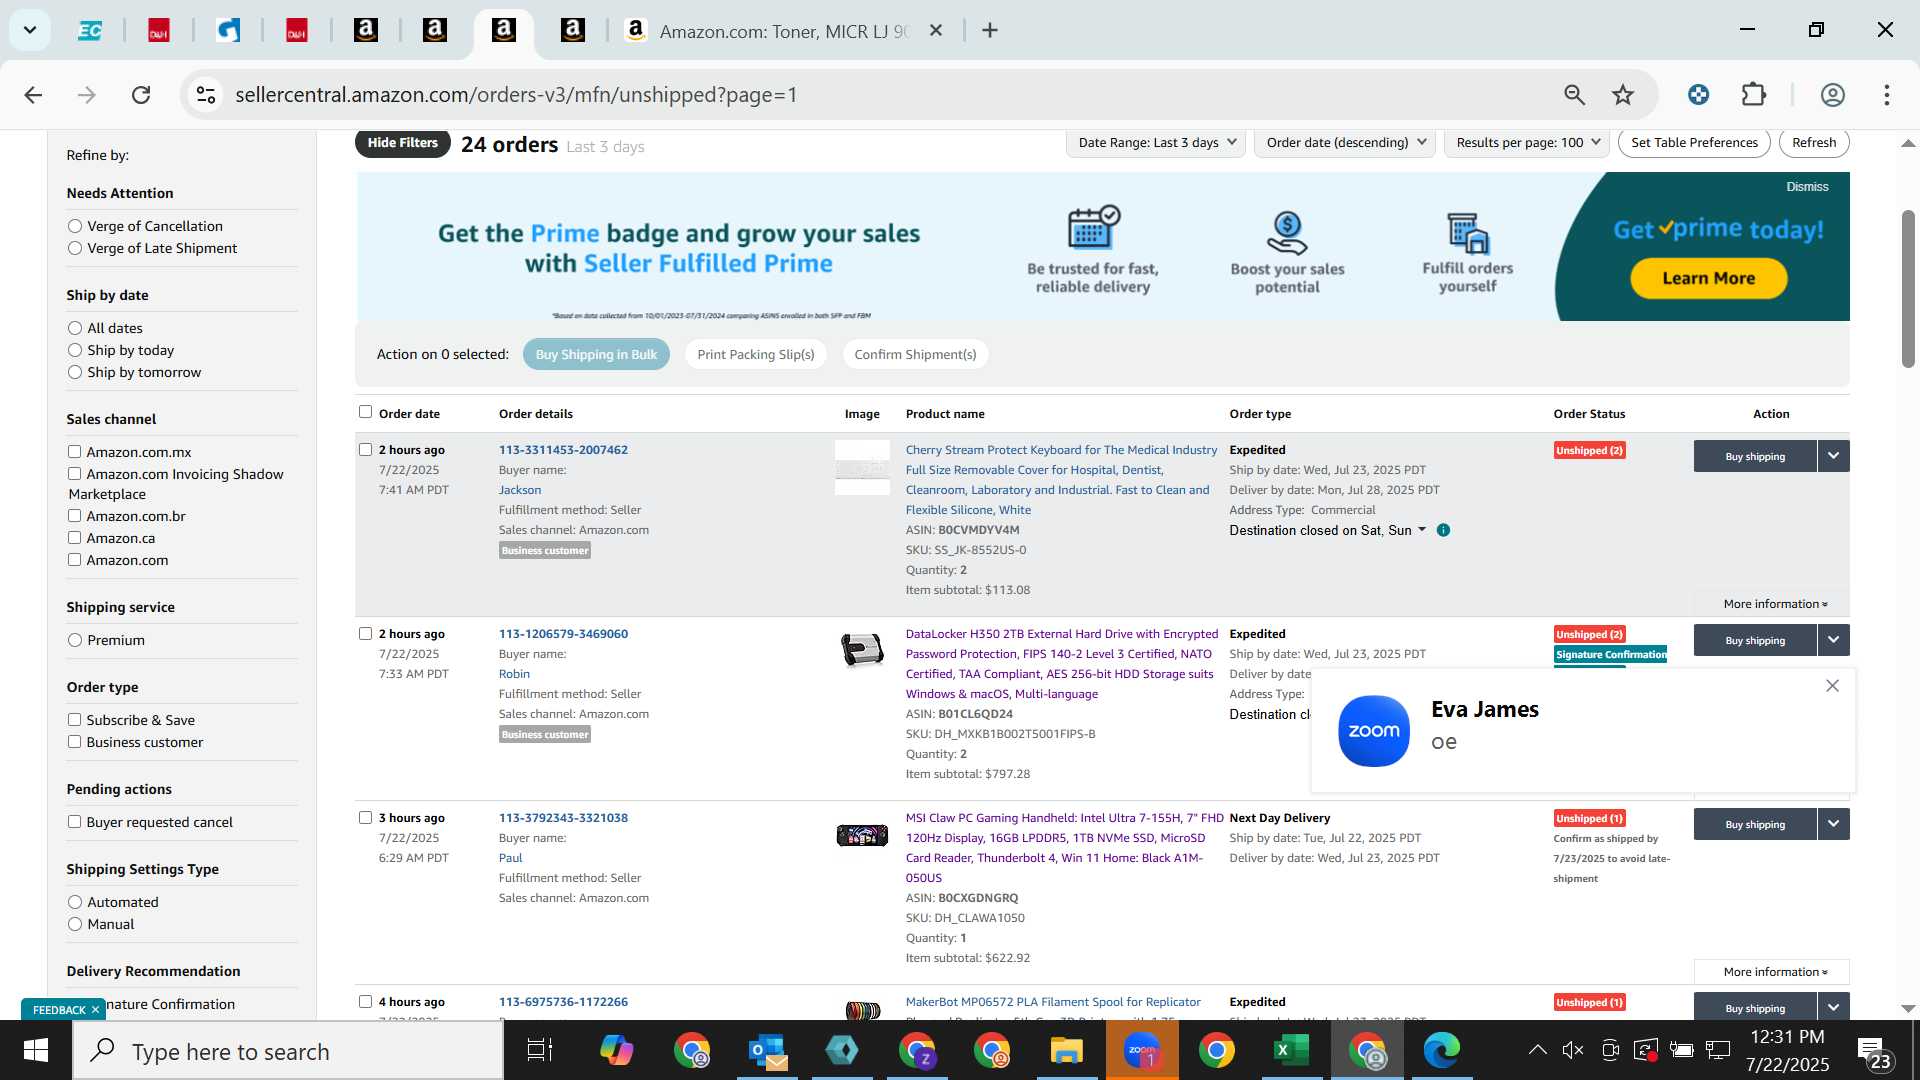Open Date Range: Last 3 days dropdown

point(1157,143)
